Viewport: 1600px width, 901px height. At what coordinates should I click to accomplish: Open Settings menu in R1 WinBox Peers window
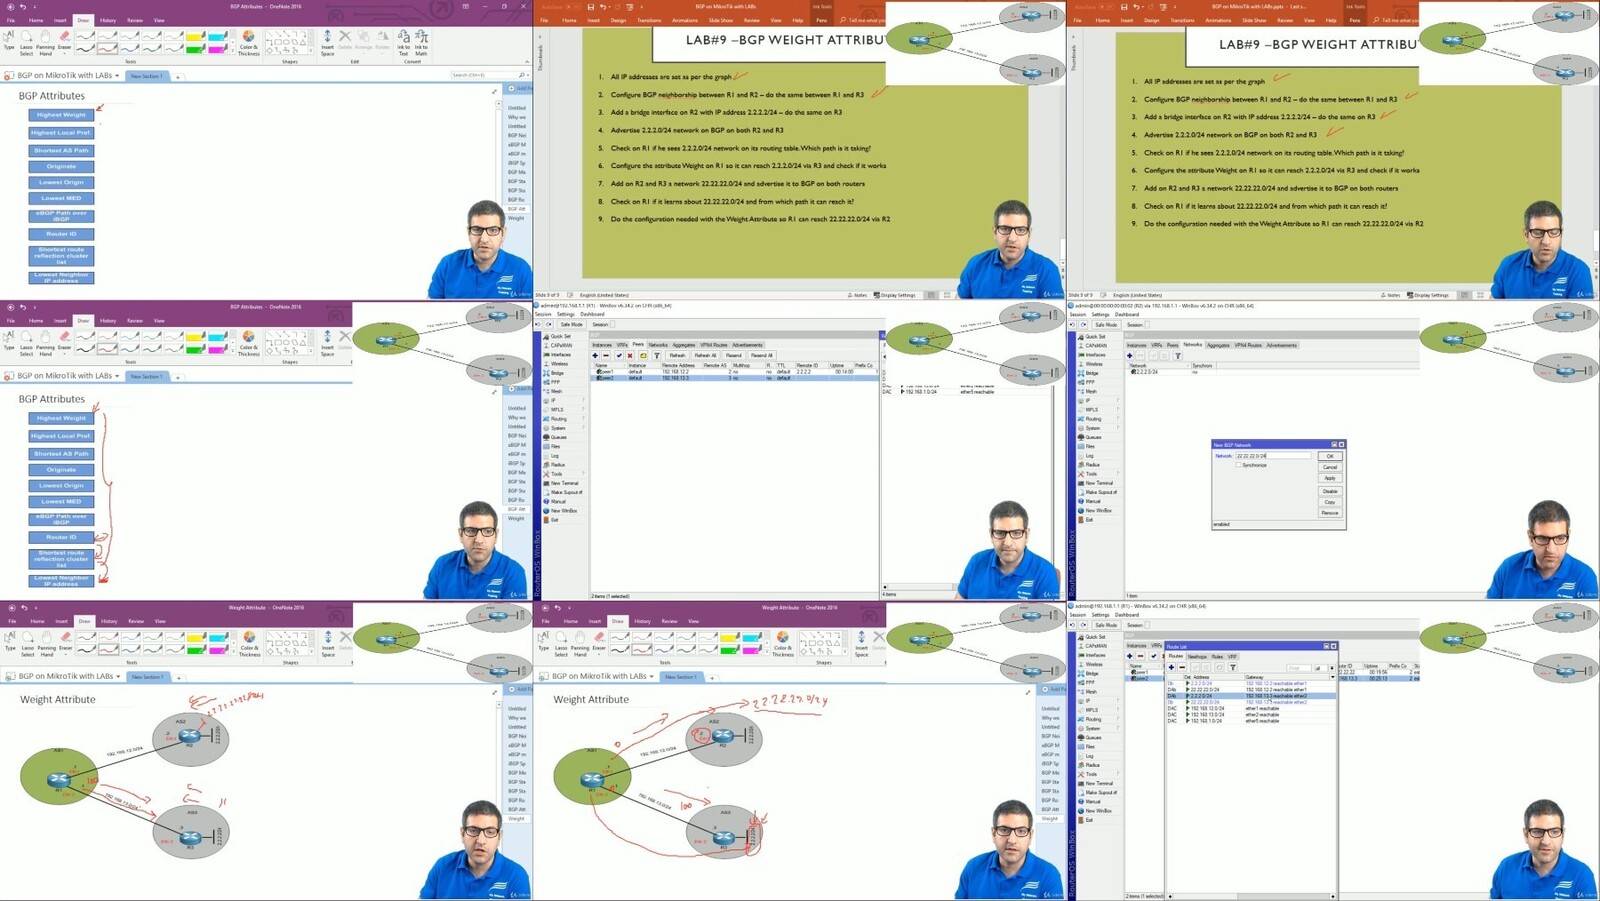pyautogui.click(x=566, y=314)
